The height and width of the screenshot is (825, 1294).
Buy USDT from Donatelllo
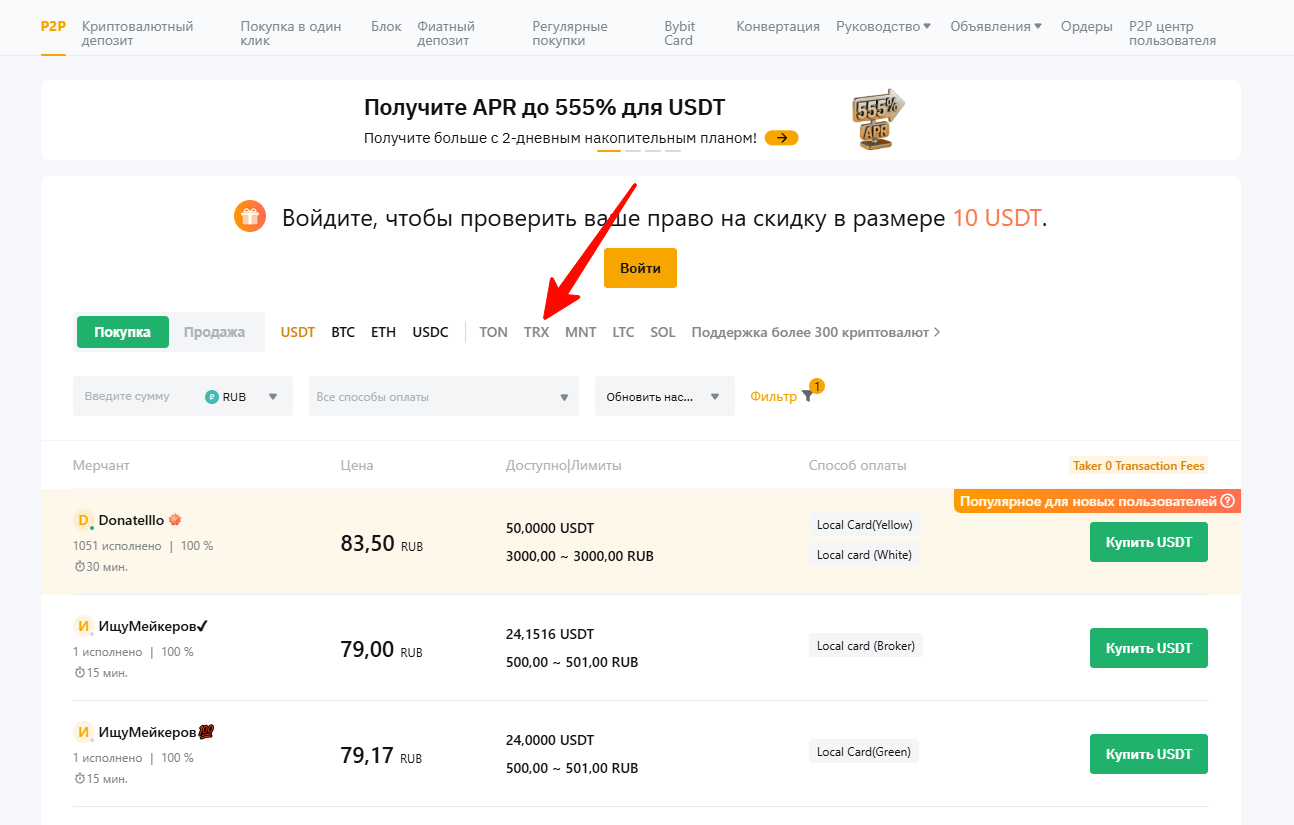click(x=1148, y=542)
